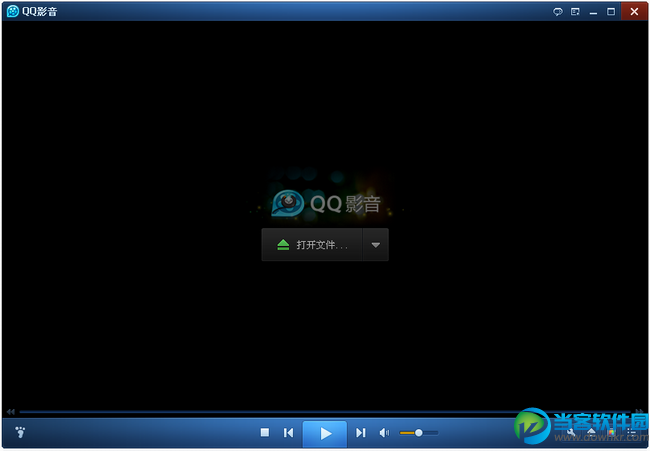Screen dimensions: 650x451
Task: Toggle the playlist icon
Action: [631, 433]
